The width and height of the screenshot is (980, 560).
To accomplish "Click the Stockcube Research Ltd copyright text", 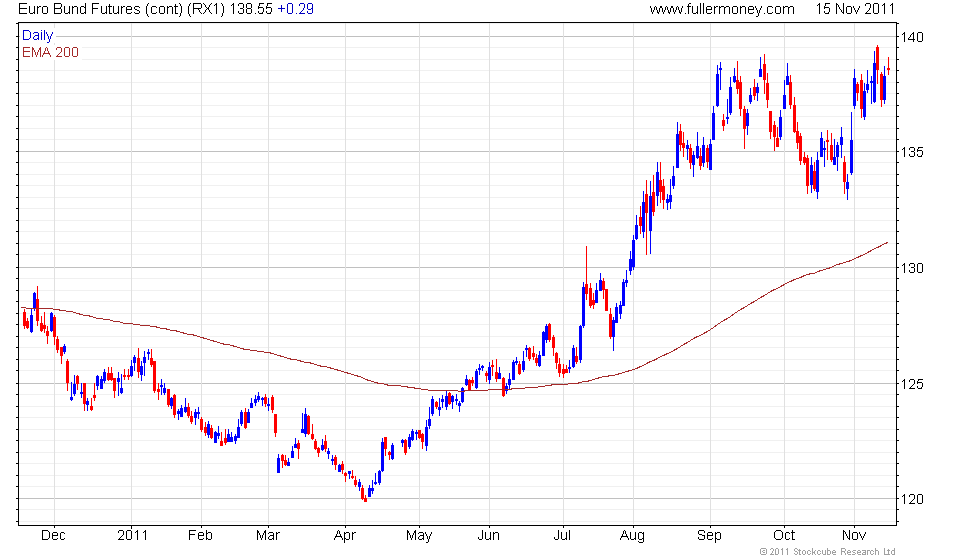I will (828, 552).
